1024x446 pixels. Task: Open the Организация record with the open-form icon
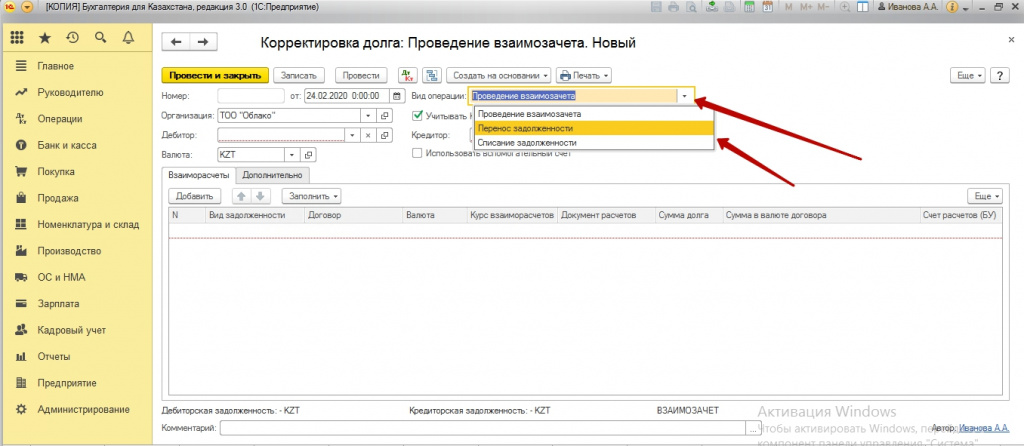(384, 116)
